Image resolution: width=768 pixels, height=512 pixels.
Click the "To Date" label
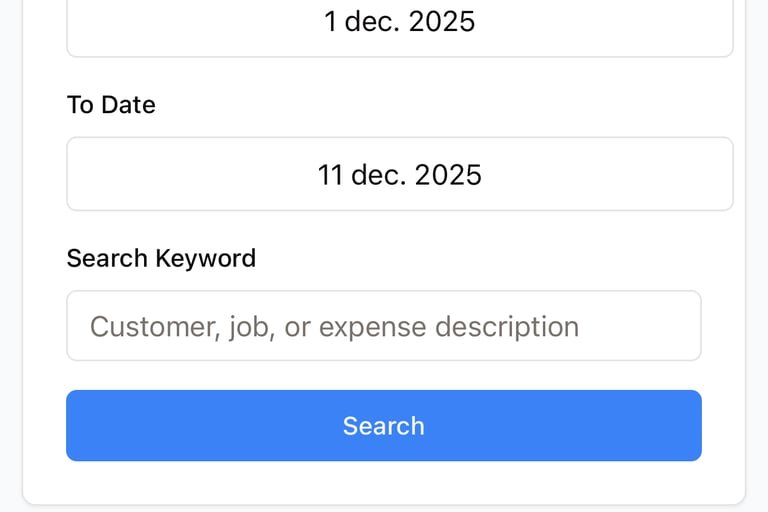click(111, 105)
